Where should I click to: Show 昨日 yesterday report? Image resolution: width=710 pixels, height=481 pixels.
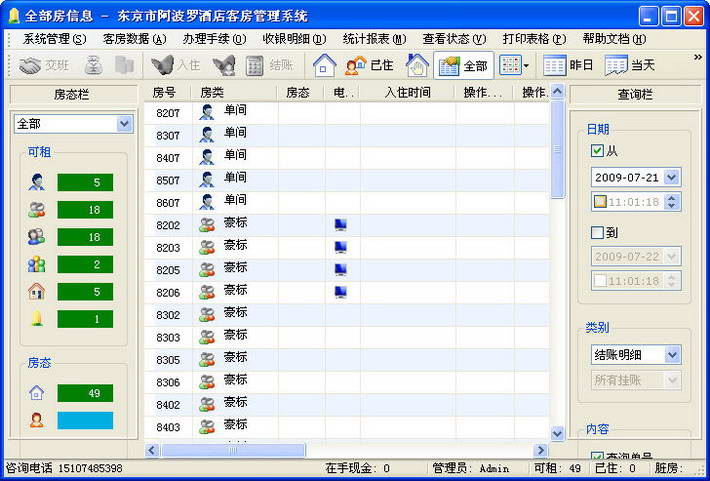pyautogui.click(x=568, y=66)
